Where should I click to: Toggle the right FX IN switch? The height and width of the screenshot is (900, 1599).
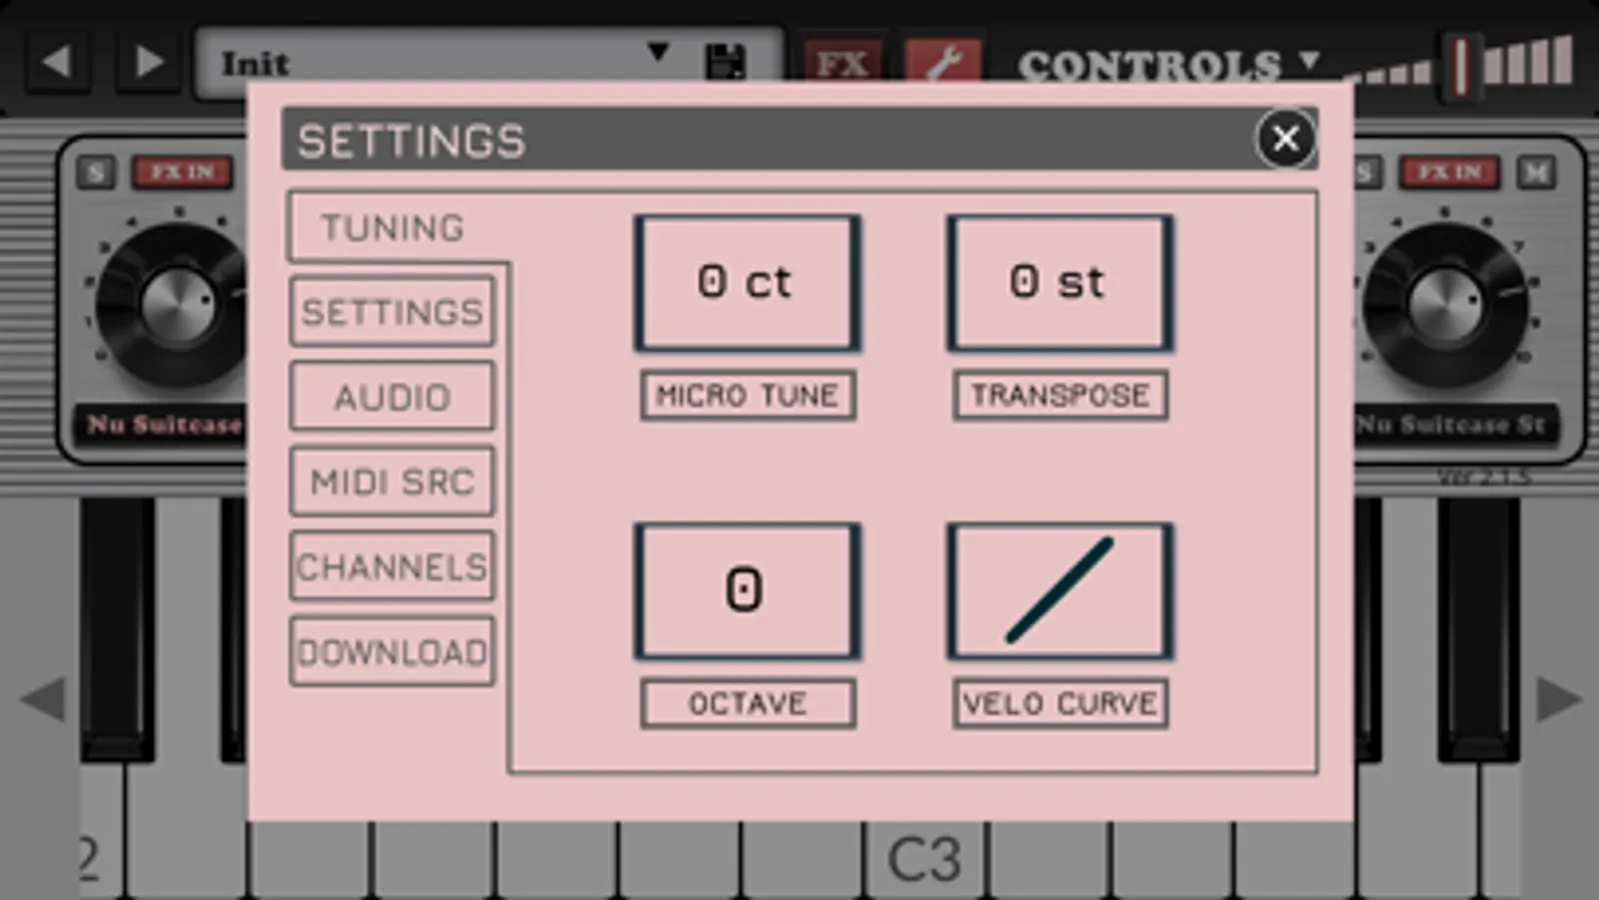pos(1449,172)
